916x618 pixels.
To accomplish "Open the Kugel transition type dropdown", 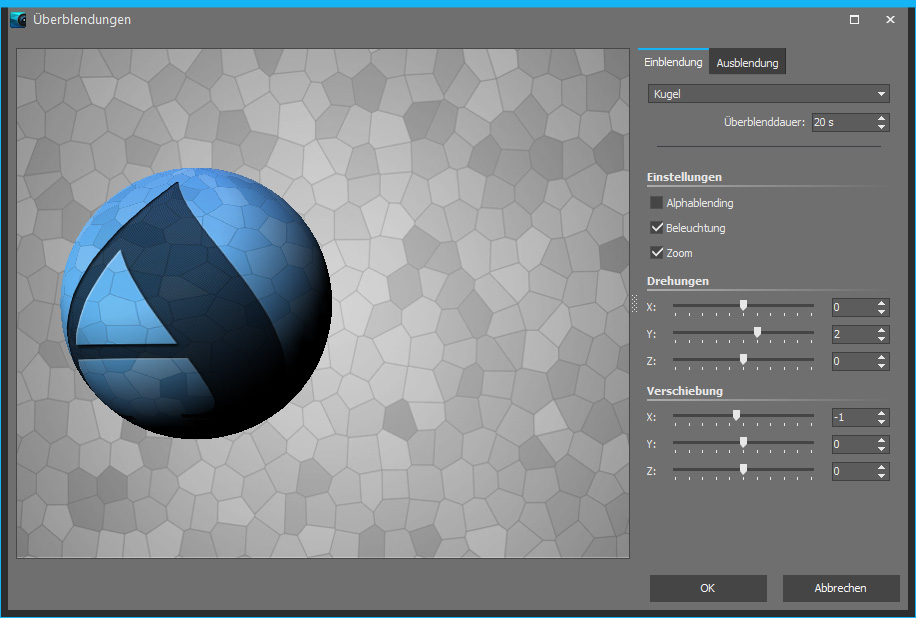I will coord(767,94).
